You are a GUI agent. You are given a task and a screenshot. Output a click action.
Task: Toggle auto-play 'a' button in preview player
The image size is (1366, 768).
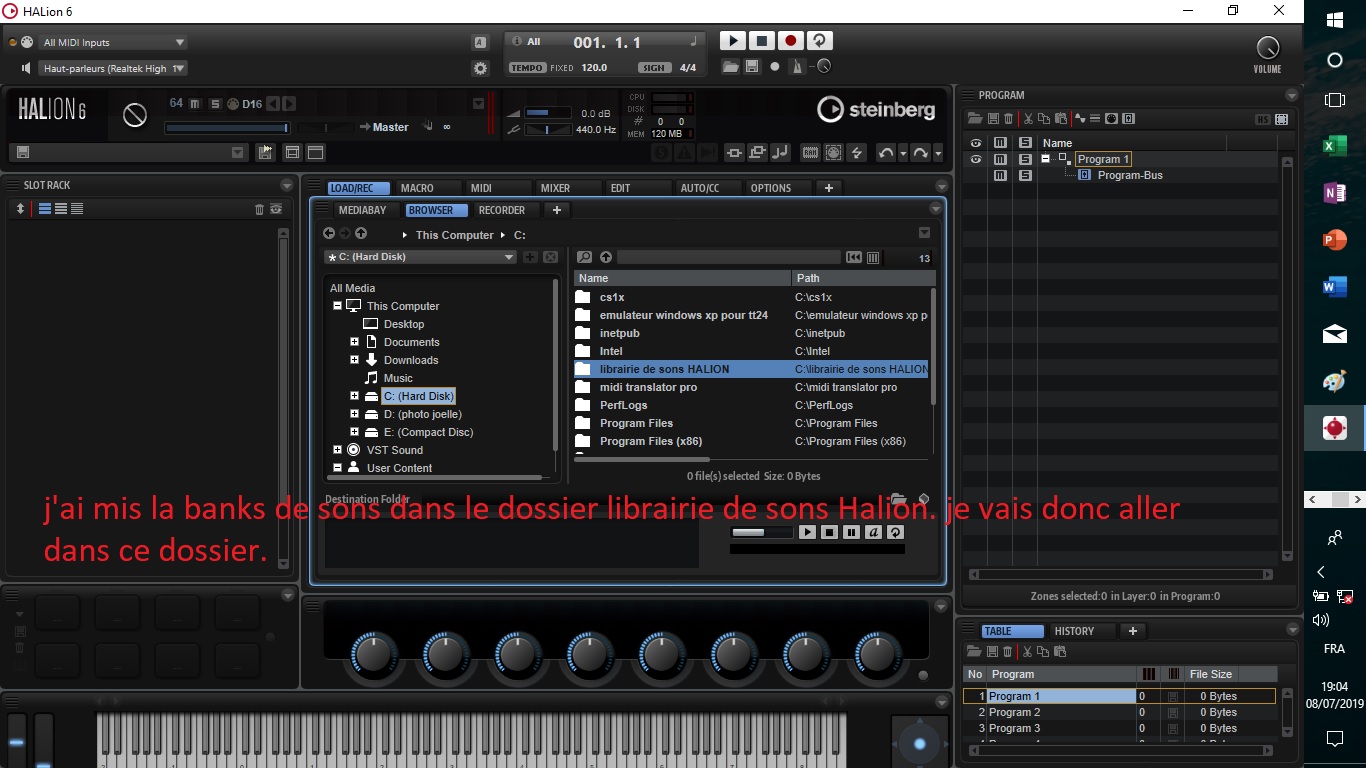pos(873,533)
